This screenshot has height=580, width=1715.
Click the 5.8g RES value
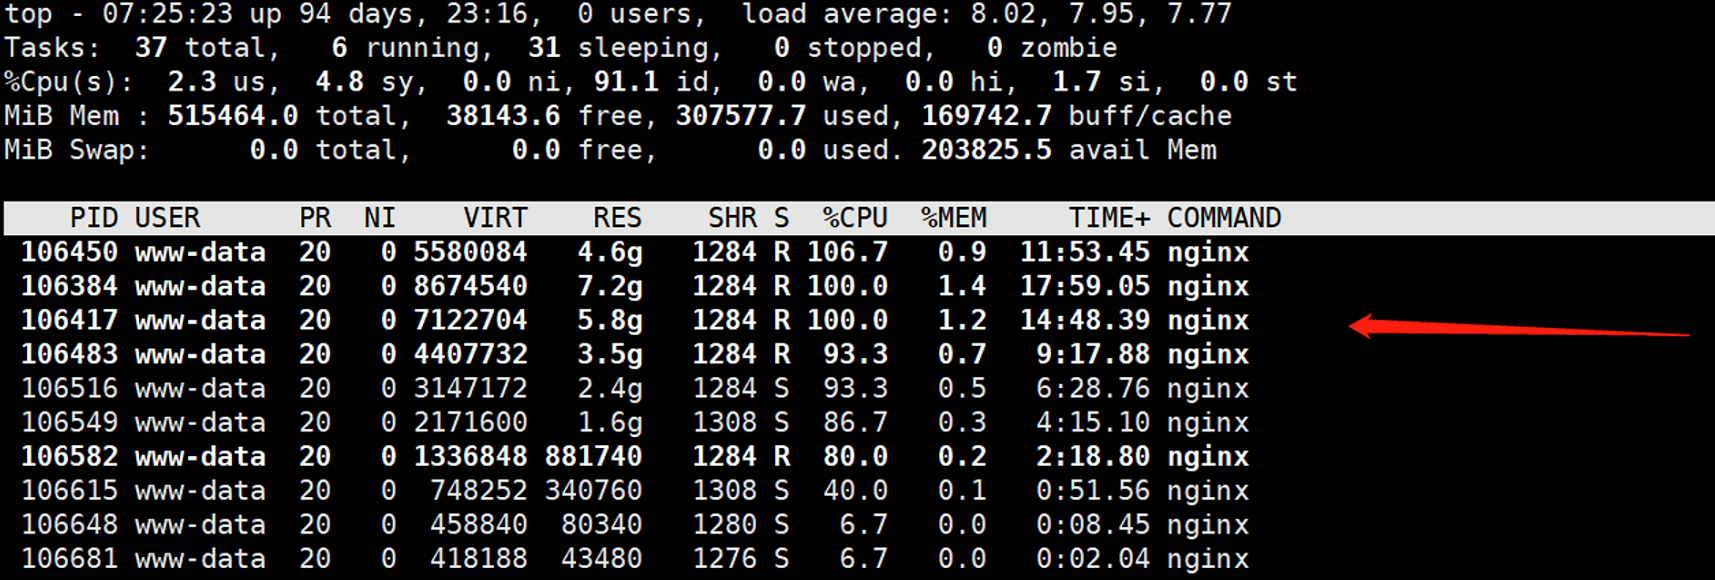coord(609,320)
